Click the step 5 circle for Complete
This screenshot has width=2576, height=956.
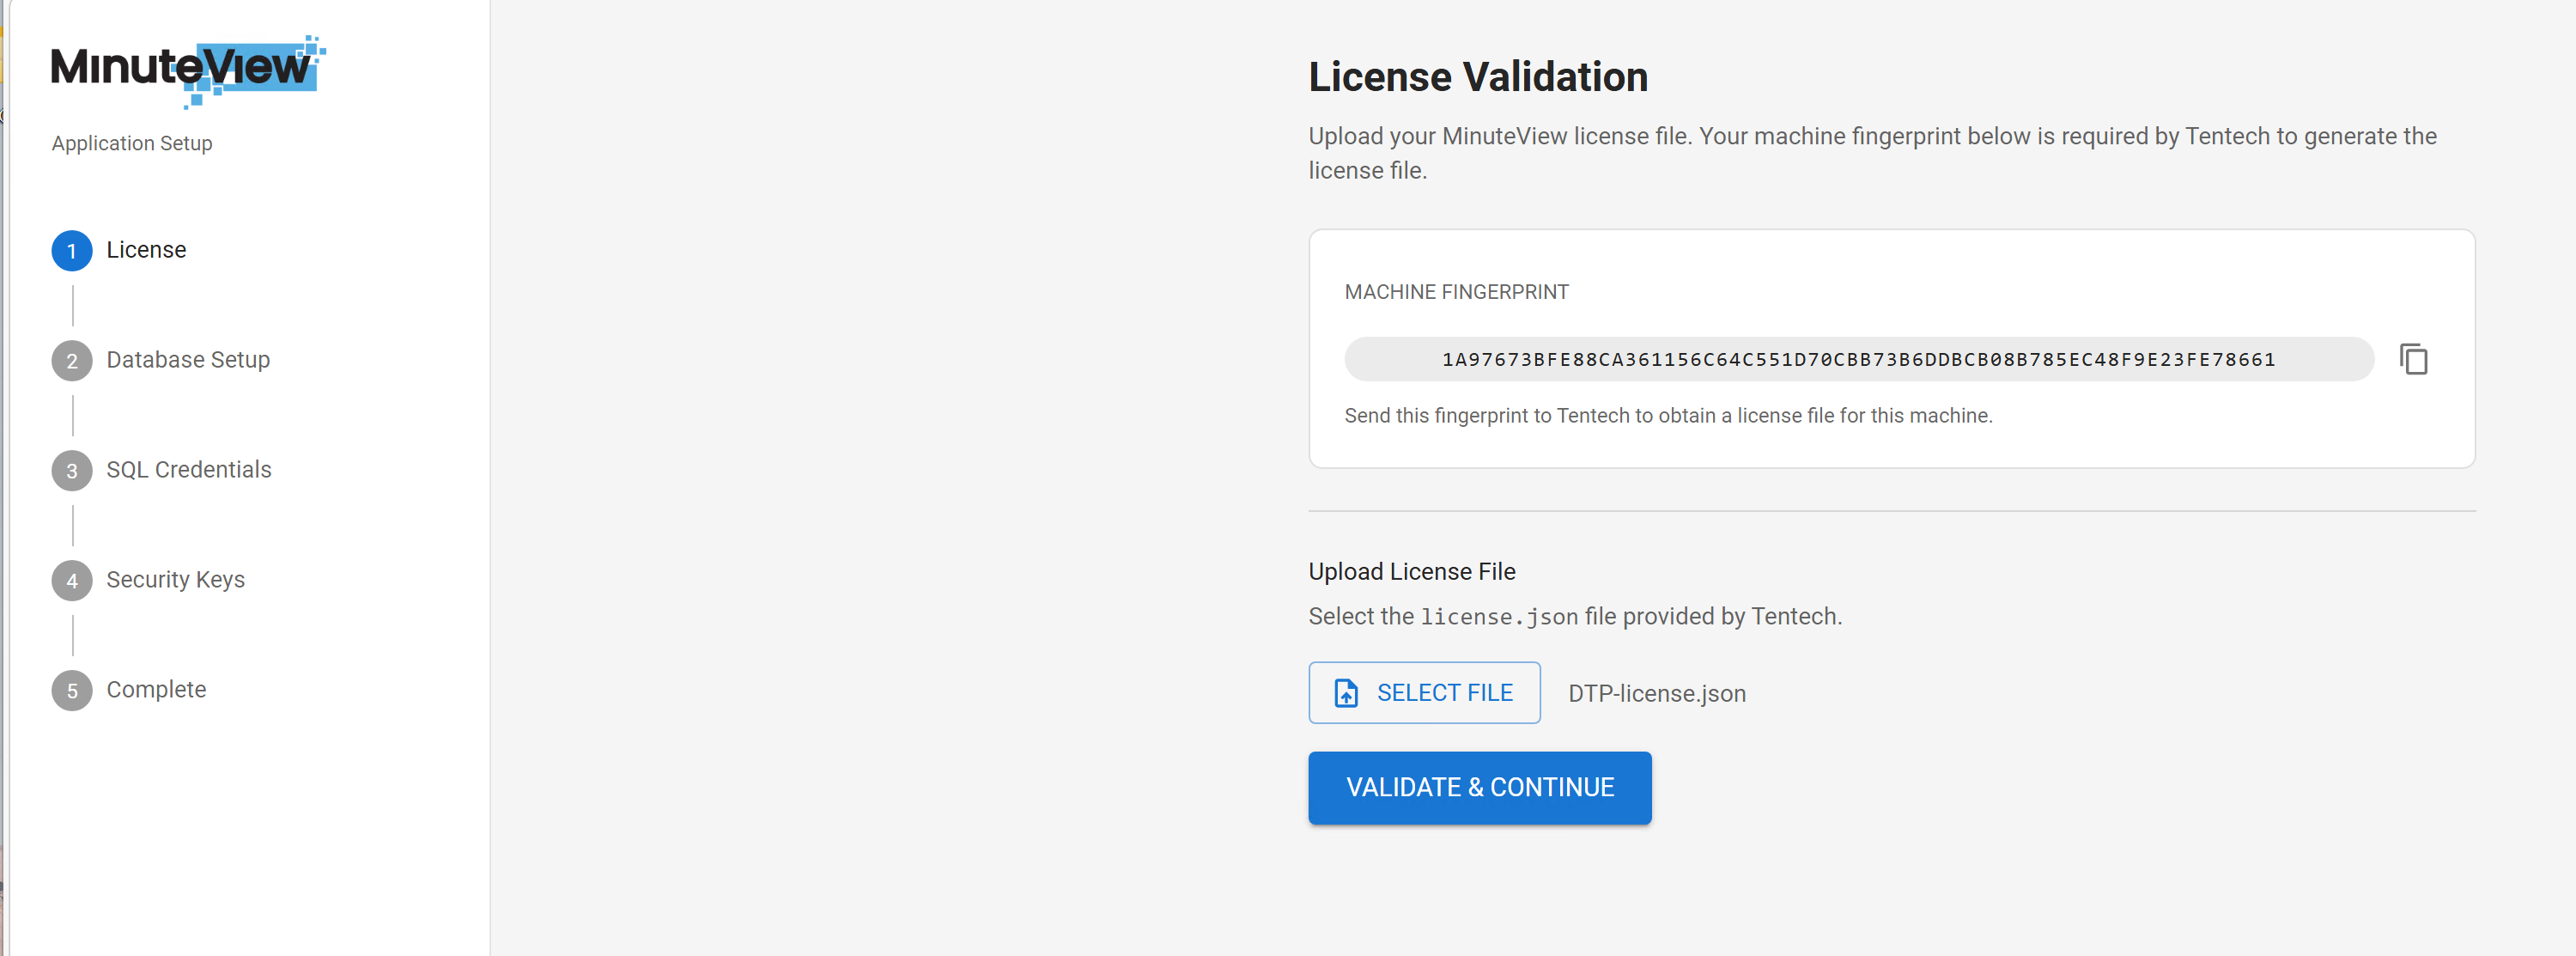[x=71, y=690]
